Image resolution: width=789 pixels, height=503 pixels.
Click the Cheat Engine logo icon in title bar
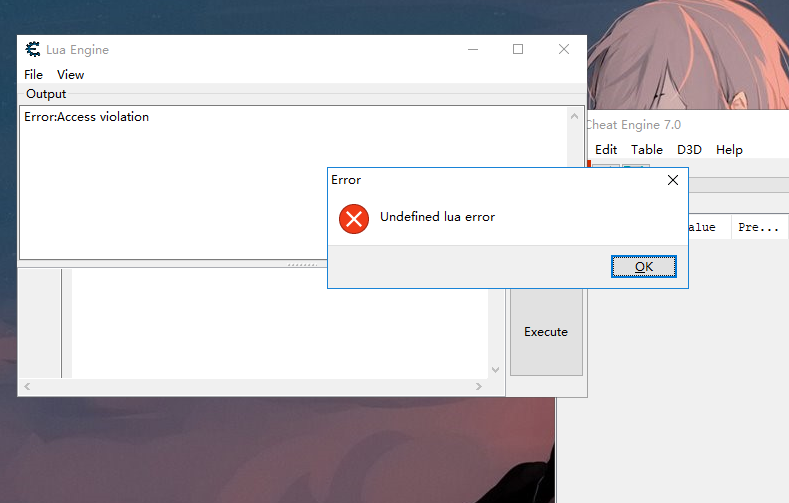pos(33,49)
